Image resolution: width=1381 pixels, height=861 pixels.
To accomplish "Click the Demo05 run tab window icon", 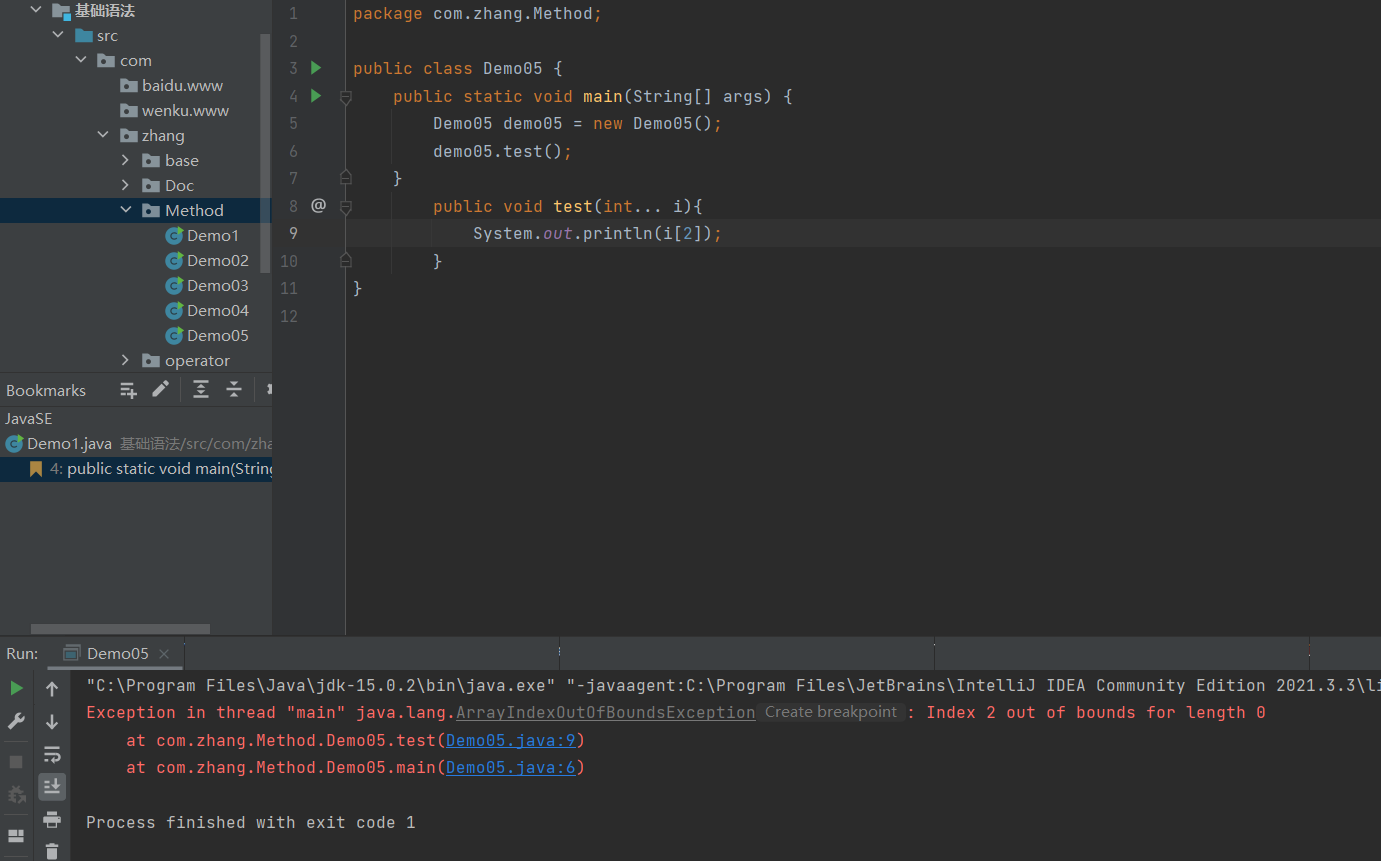I will coord(72,653).
